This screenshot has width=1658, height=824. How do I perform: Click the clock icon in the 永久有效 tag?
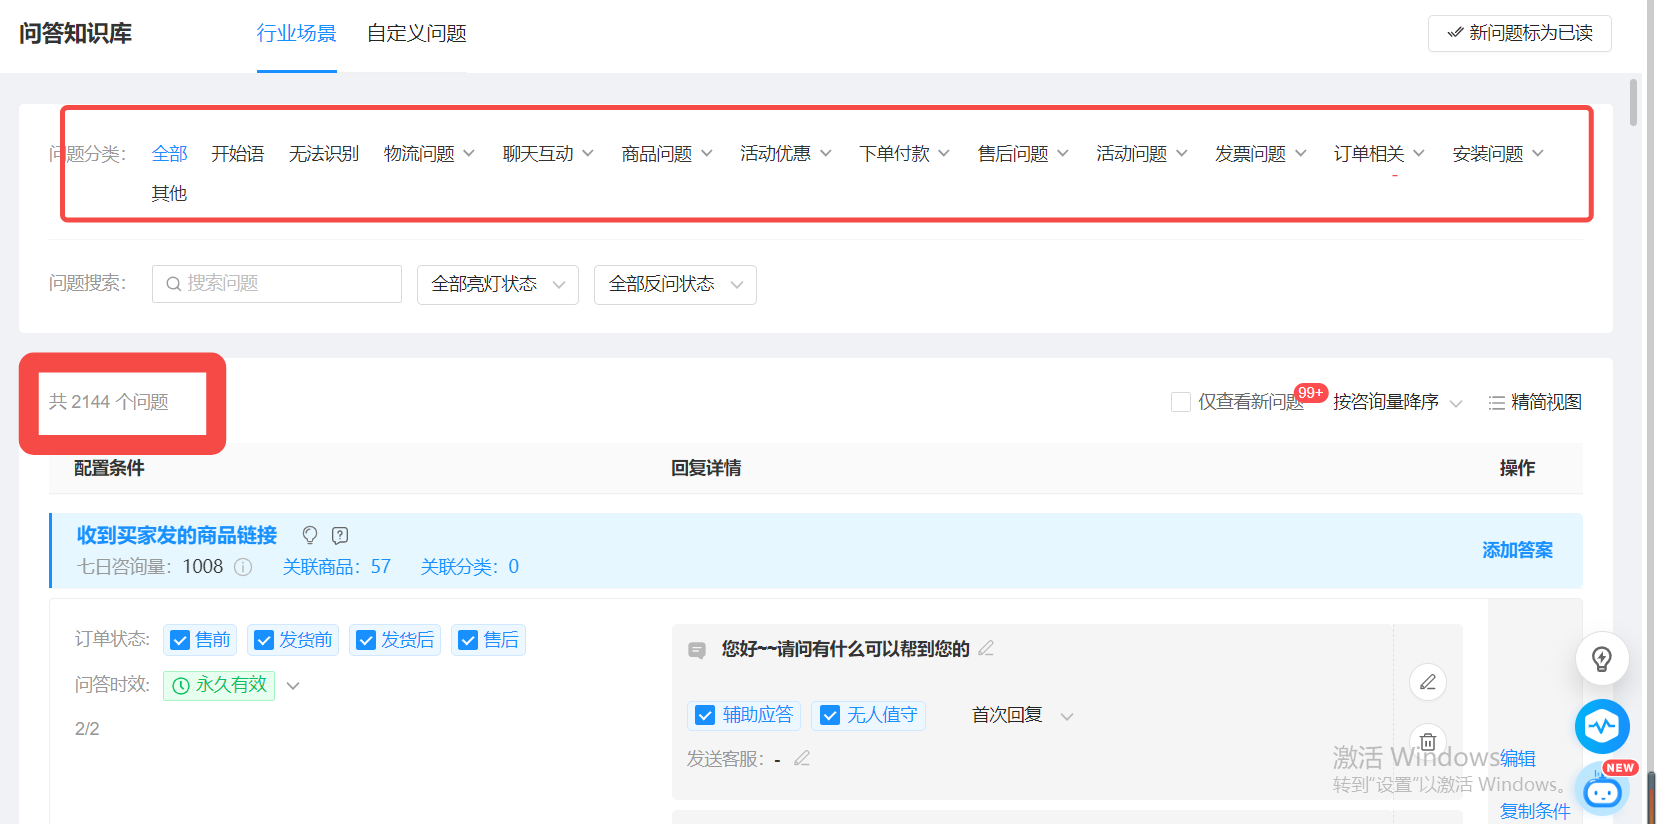tap(181, 686)
